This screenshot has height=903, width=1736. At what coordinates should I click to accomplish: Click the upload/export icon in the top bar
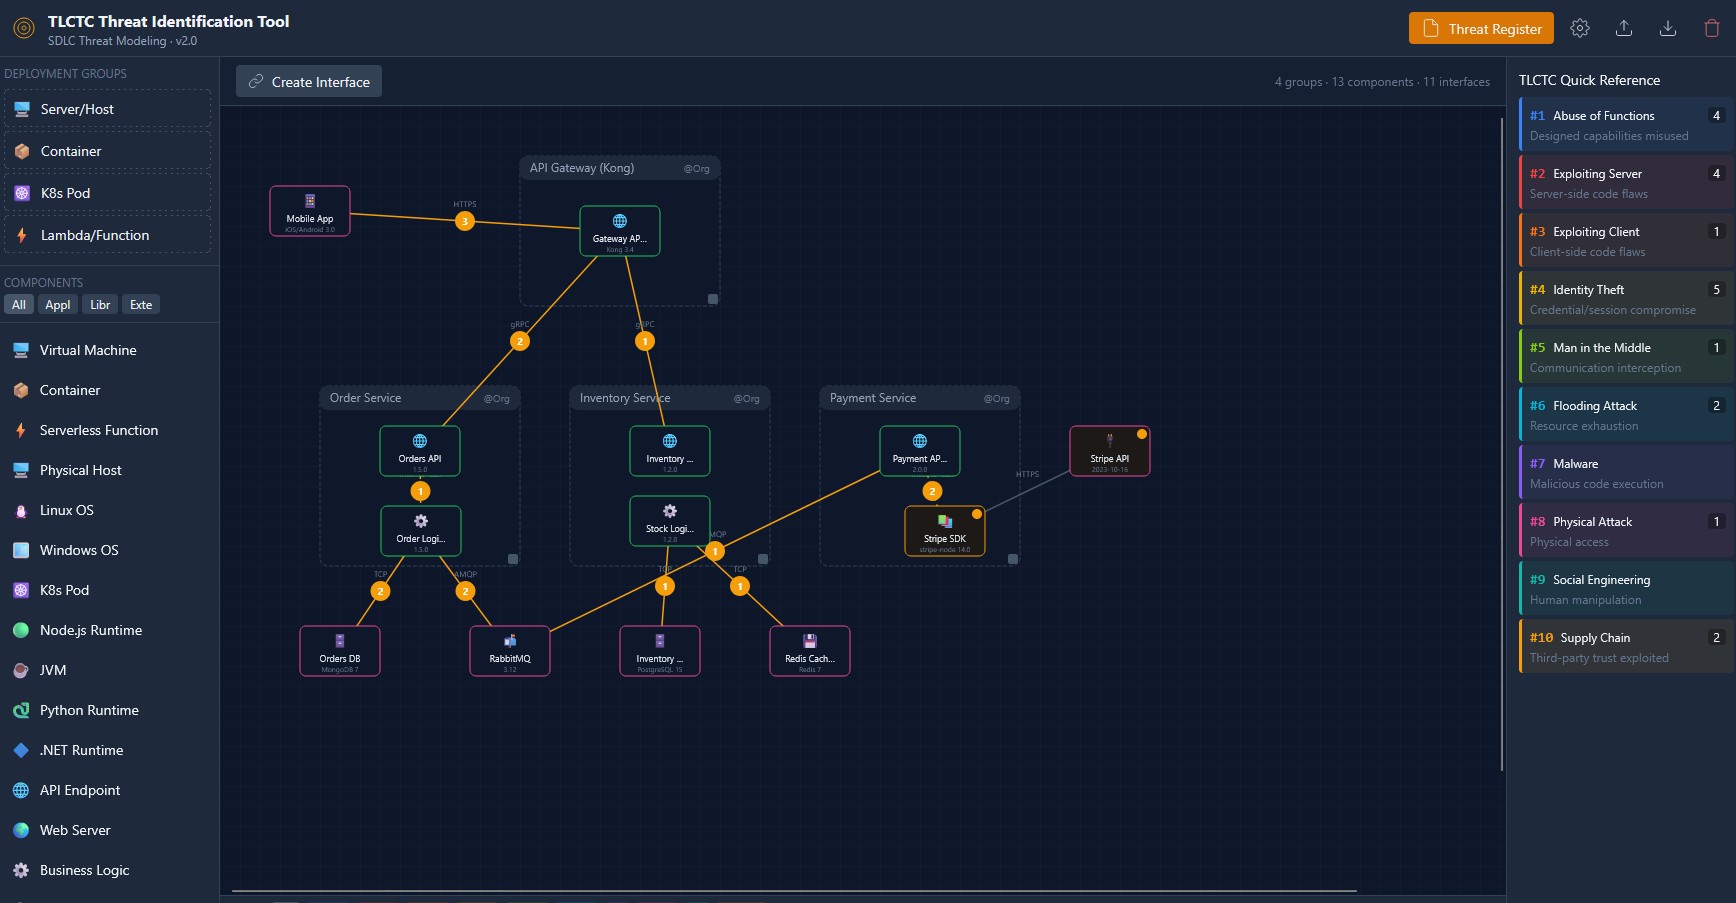click(1624, 28)
